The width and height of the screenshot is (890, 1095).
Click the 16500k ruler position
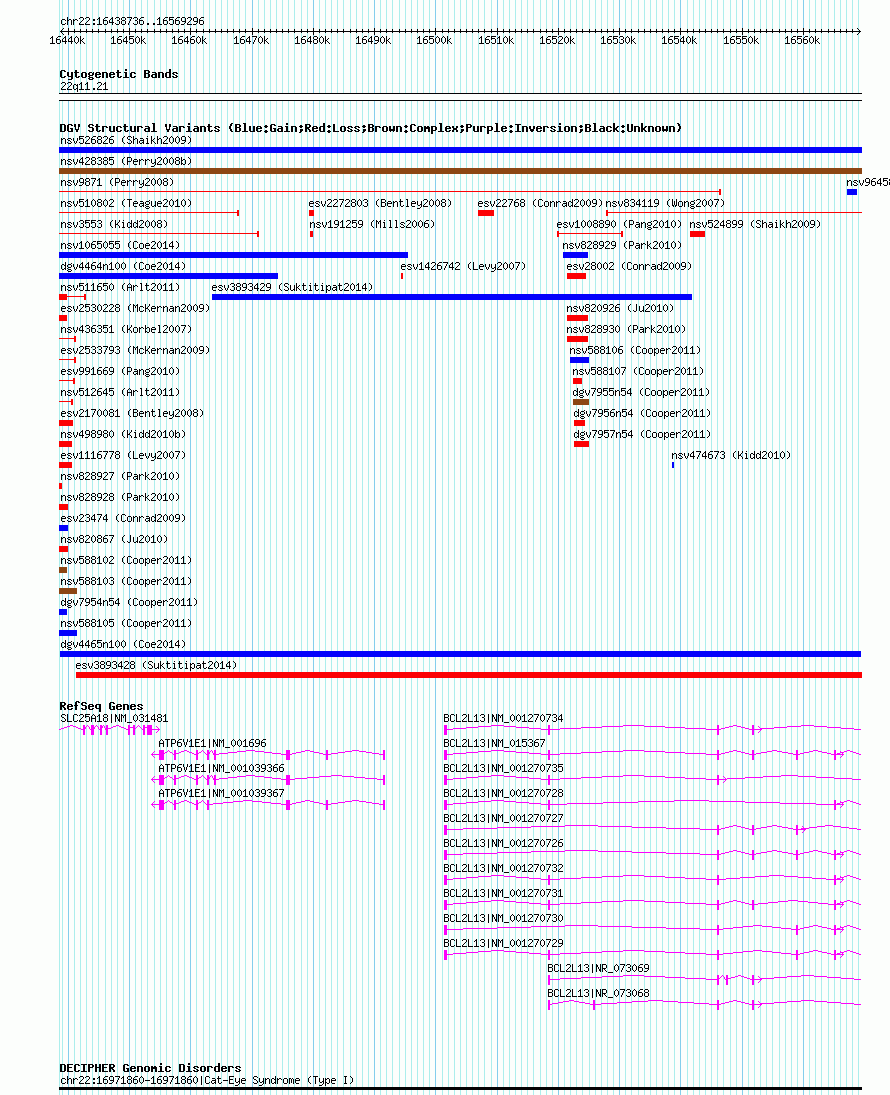[x=434, y=41]
